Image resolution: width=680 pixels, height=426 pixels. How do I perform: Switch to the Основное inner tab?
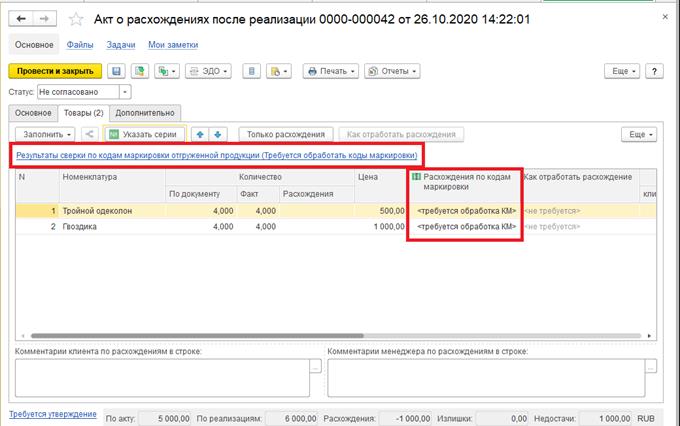(x=33, y=113)
